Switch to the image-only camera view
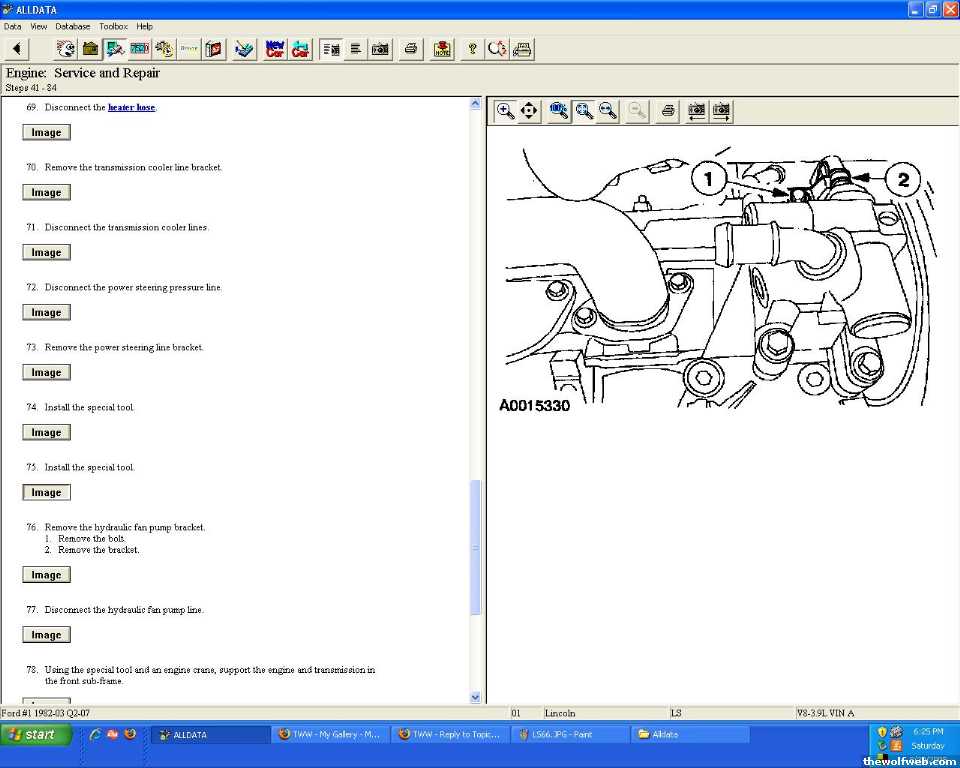The width and height of the screenshot is (960, 768). coord(380,49)
